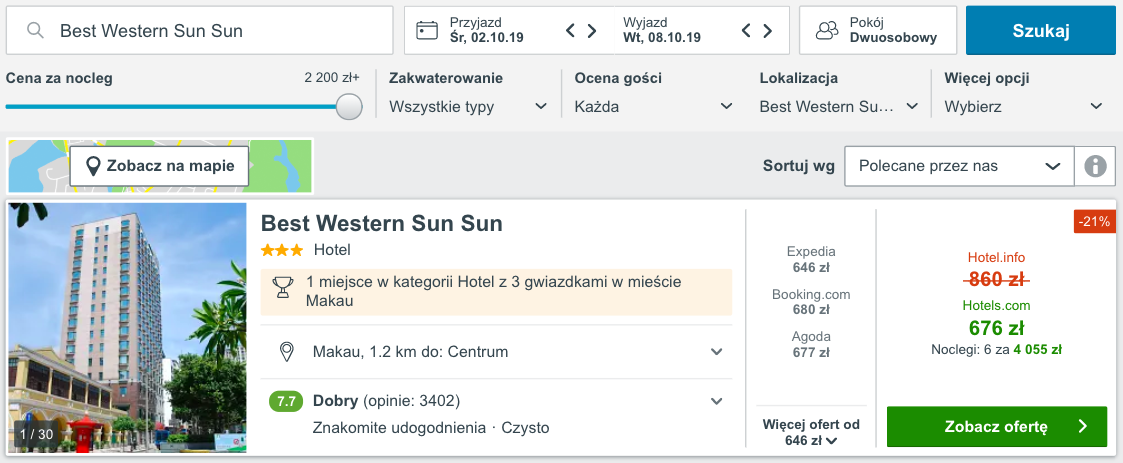This screenshot has width=1123, height=463.
Task: Click the location pin beside Makau
Action: pos(287,352)
